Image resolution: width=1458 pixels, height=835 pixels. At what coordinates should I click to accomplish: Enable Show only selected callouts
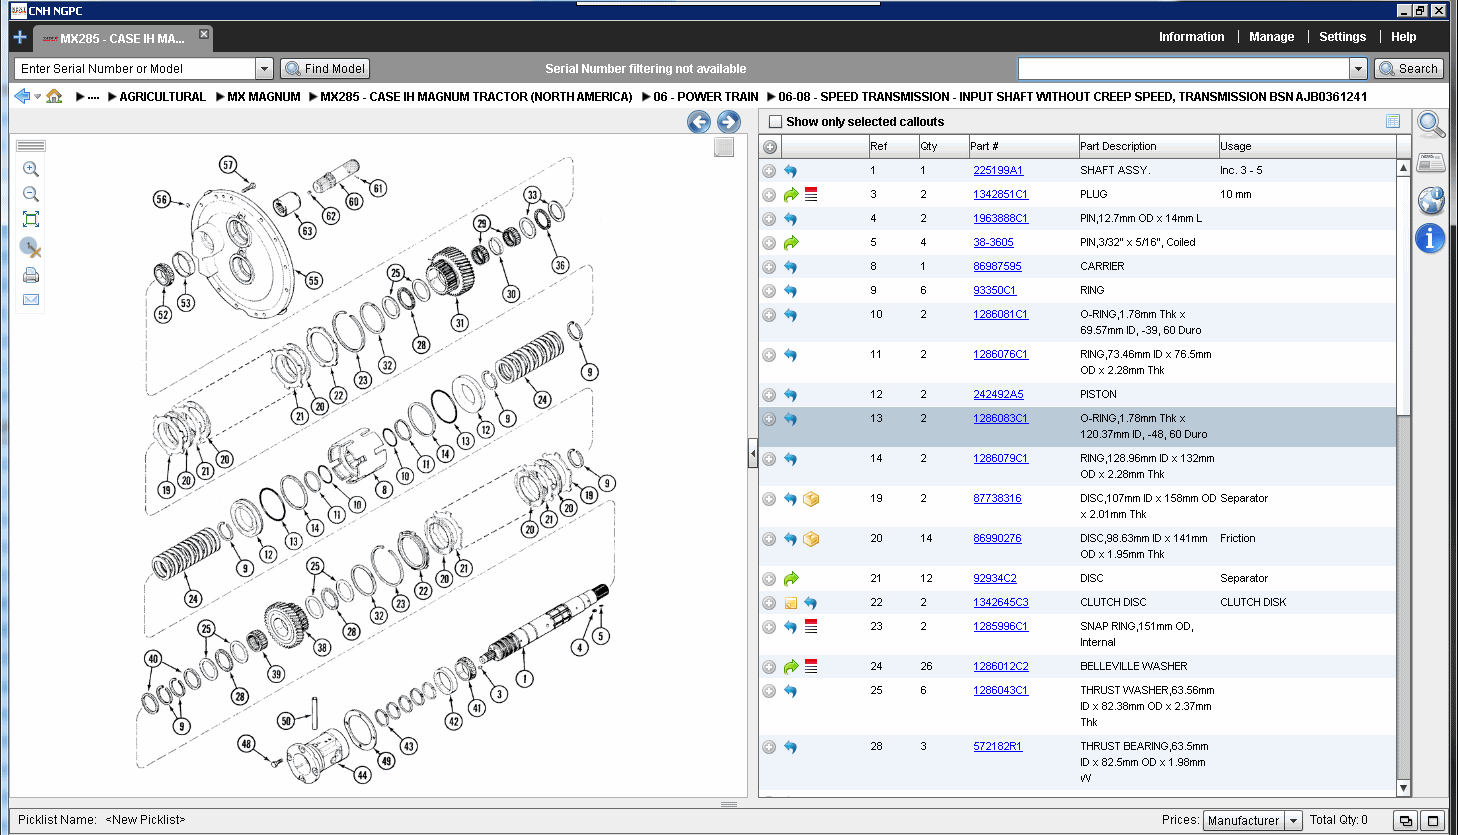coord(775,120)
